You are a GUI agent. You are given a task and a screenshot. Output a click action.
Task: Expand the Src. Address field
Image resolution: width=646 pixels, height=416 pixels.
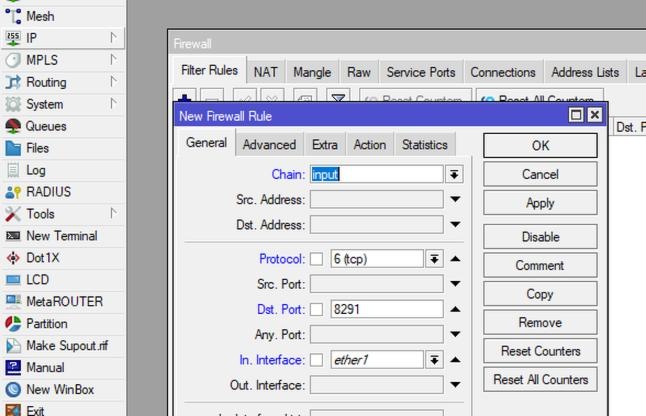click(x=455, y=199)
